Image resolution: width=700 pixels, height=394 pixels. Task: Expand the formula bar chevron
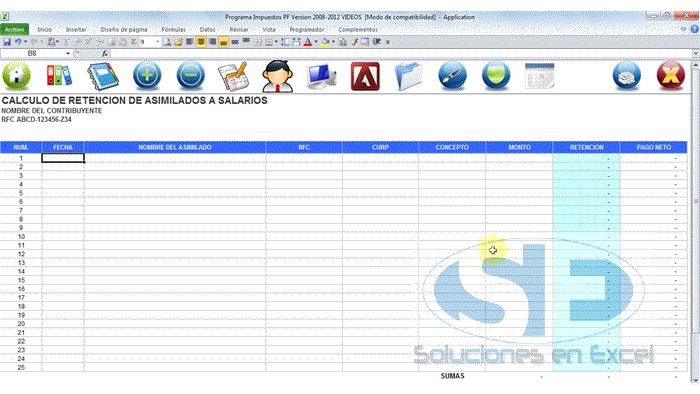[696, 54]
